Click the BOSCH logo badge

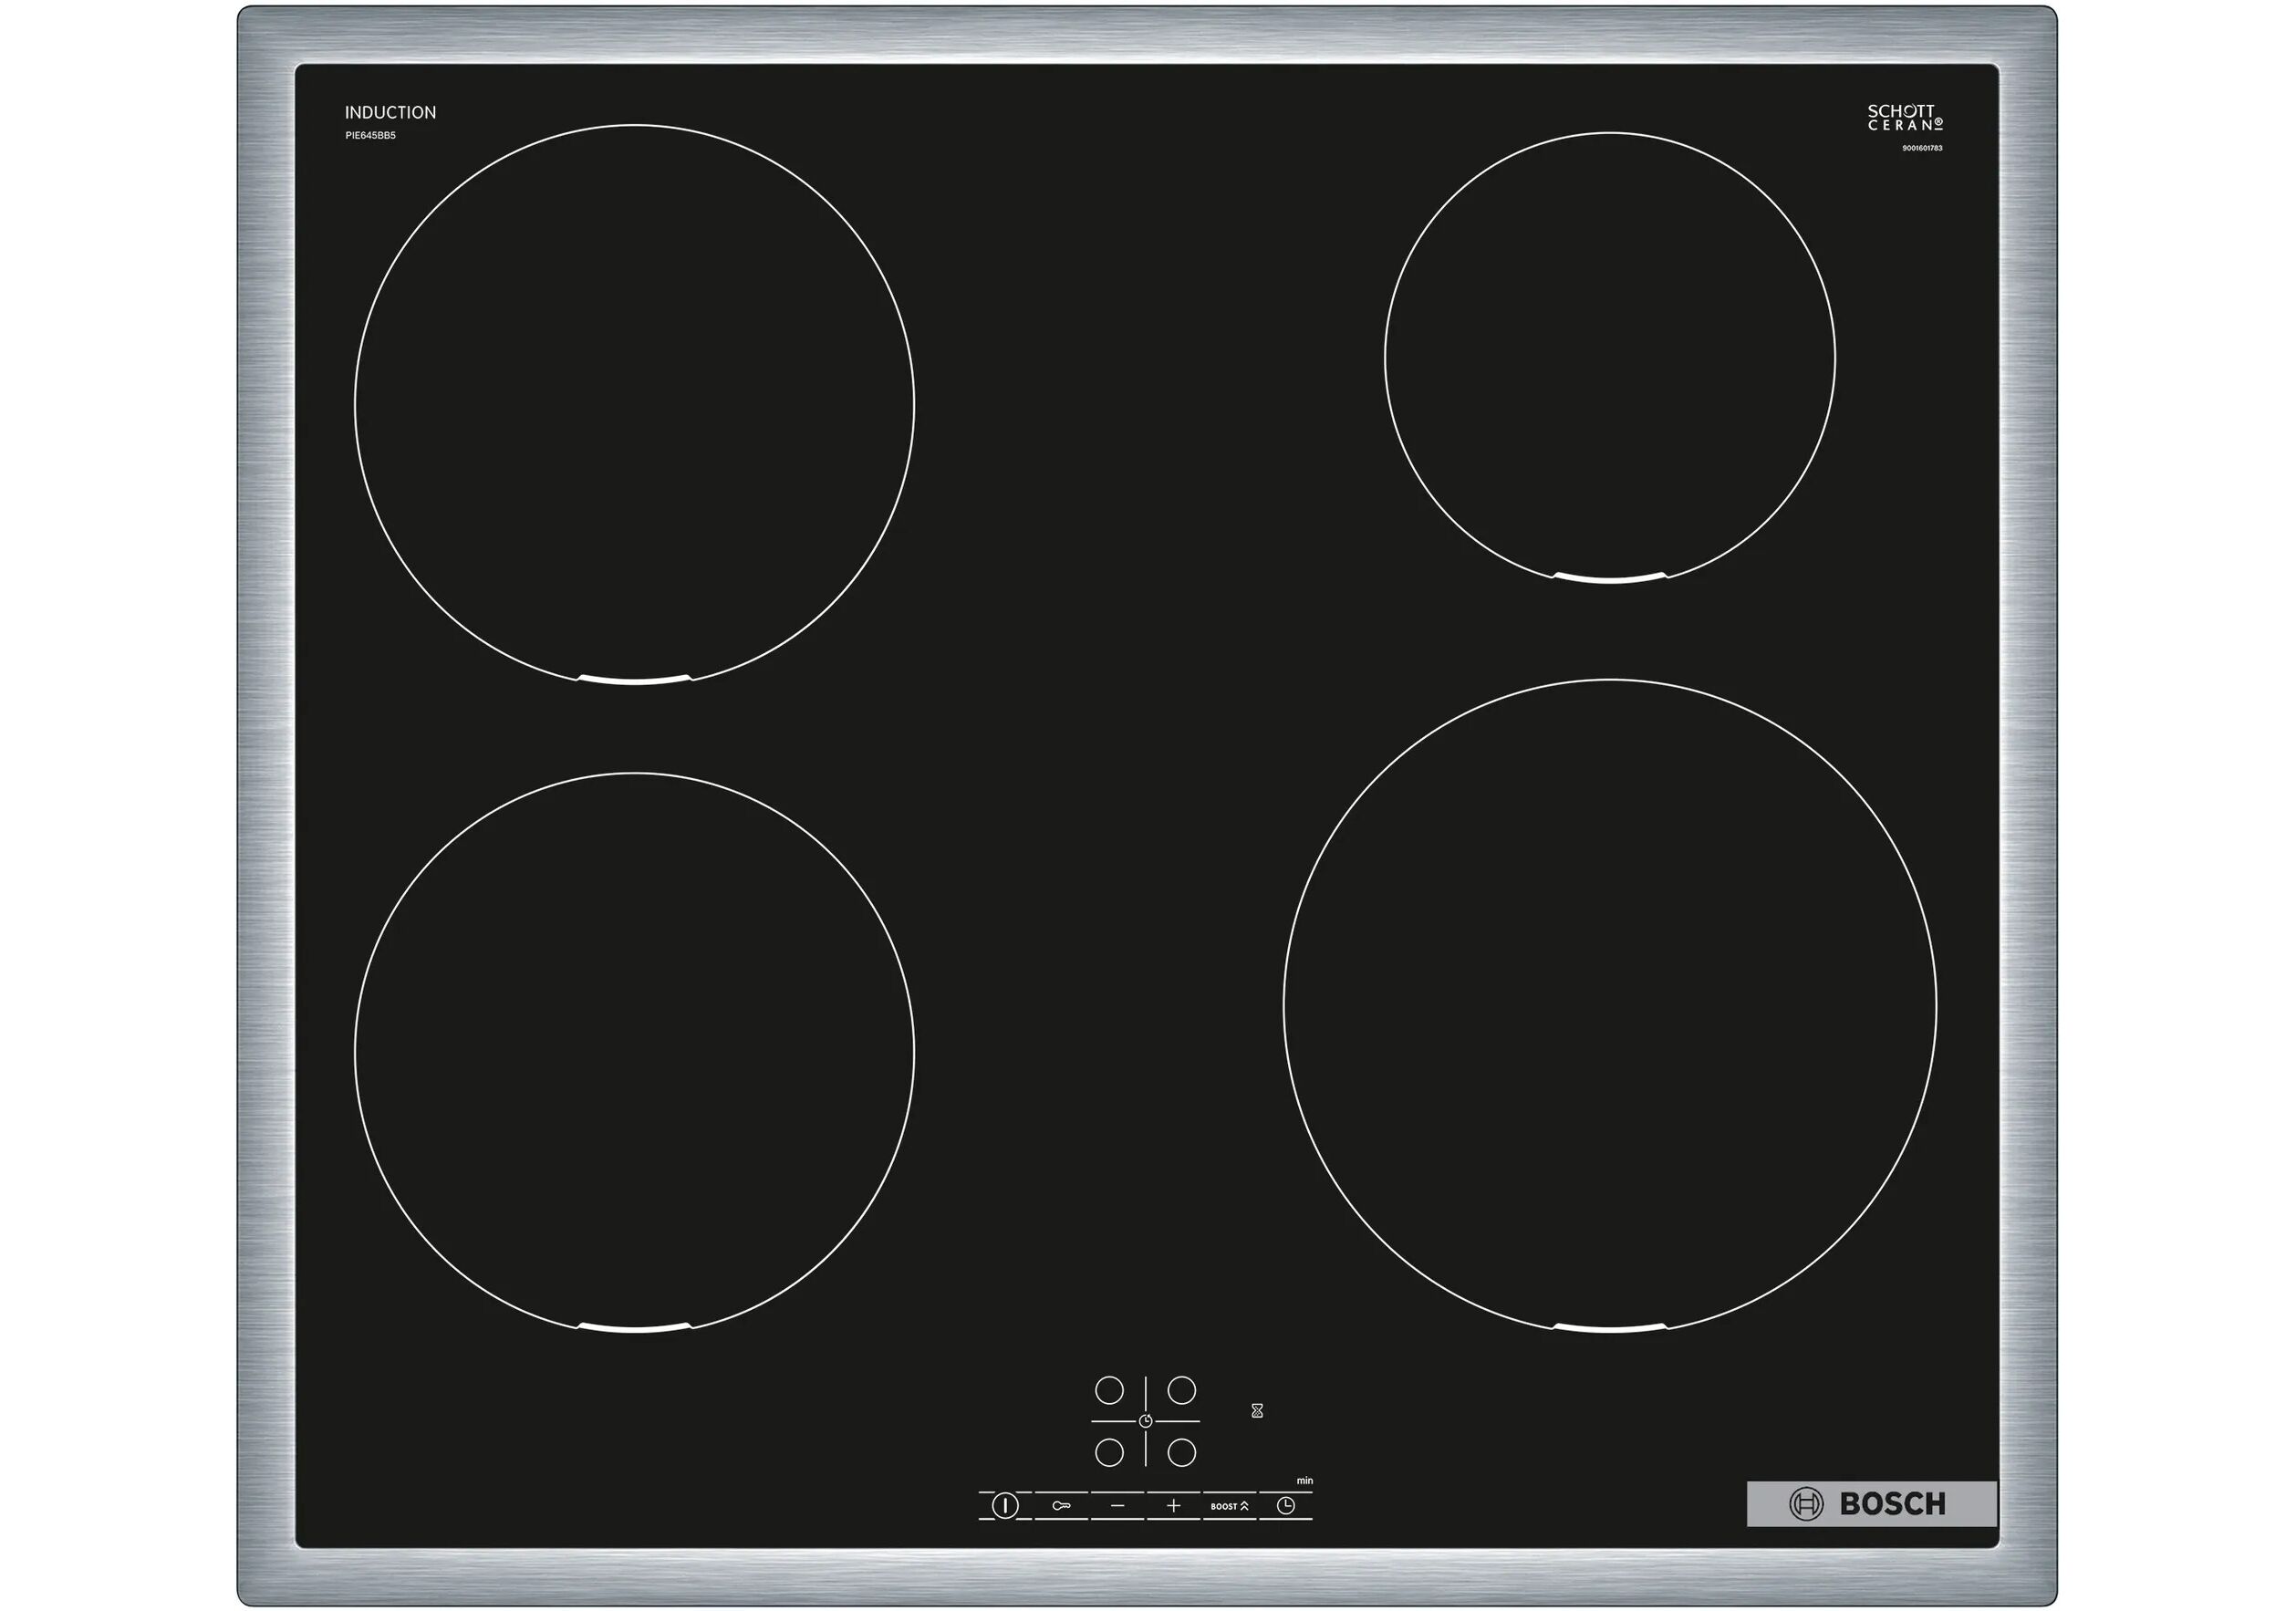click(1871, 1504)
